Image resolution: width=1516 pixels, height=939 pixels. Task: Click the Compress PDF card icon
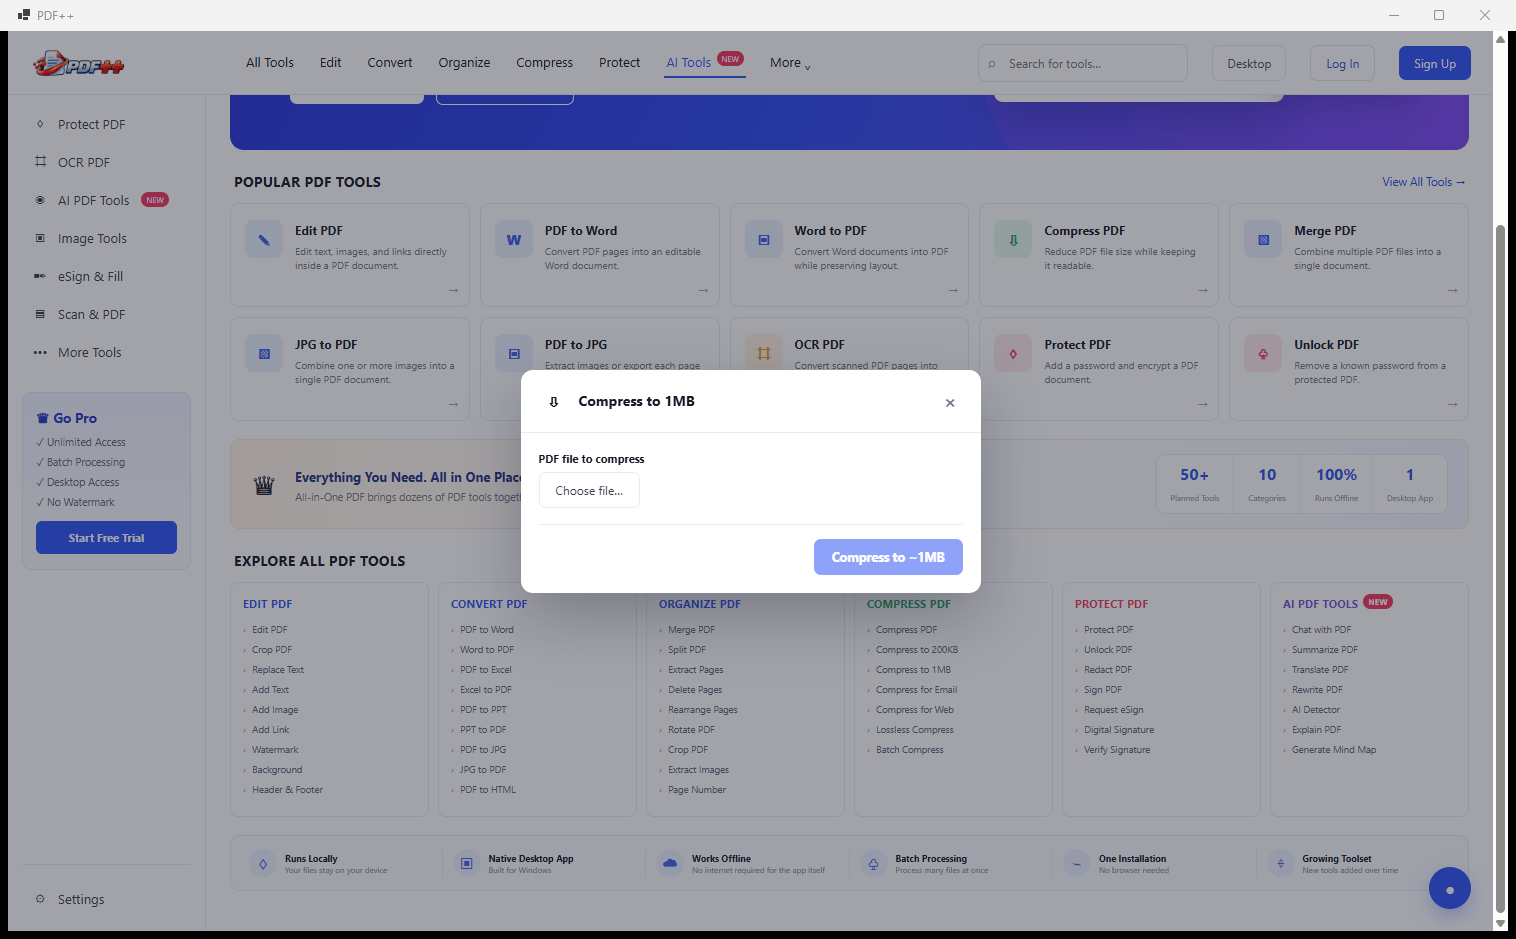click(x=1013, y=240)
